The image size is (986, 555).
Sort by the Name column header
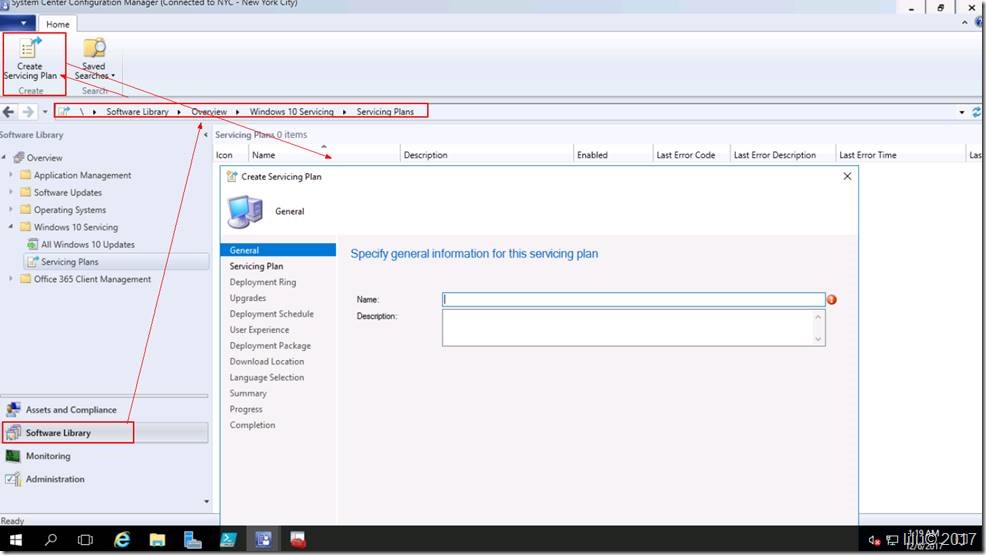coord(324,155)
